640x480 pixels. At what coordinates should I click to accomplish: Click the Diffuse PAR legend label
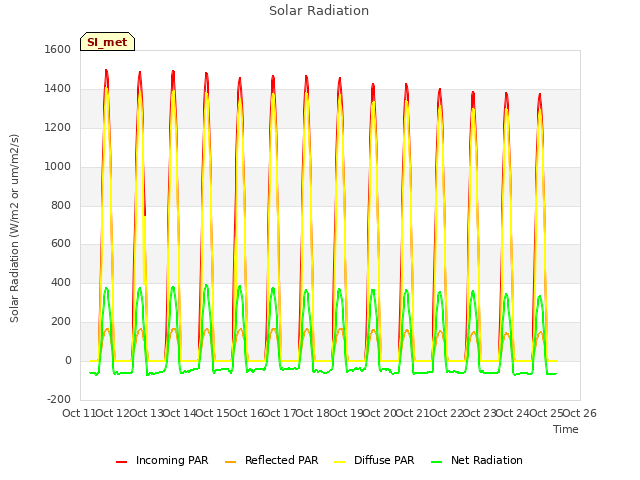(x=384, y=460)
